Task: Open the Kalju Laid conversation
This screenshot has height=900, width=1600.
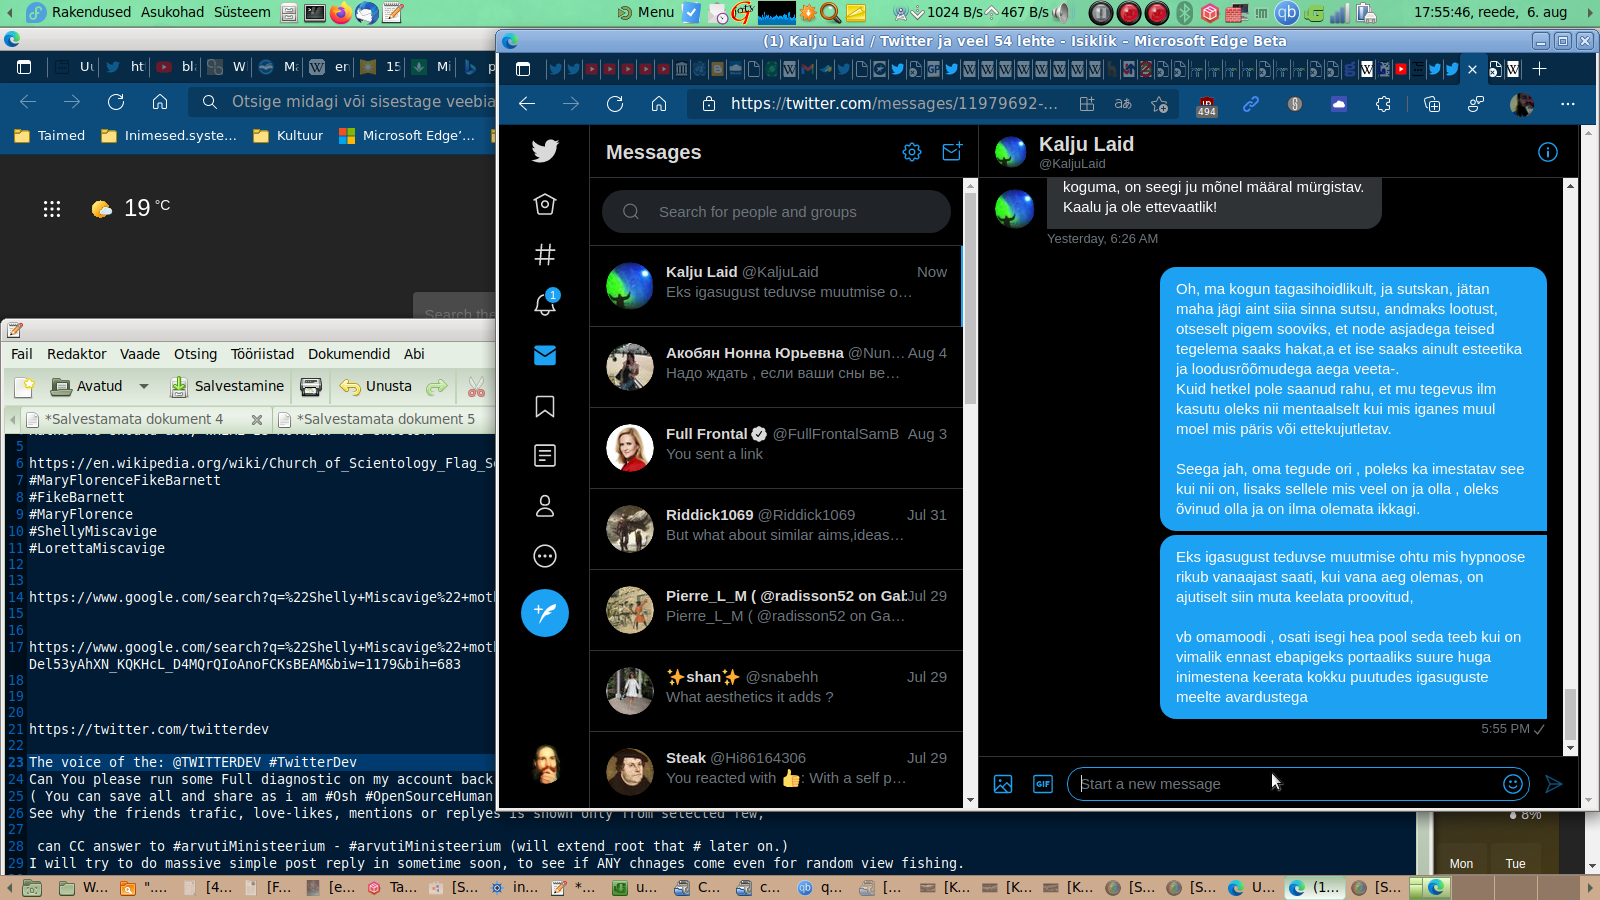Action: (x=776, y=286)
